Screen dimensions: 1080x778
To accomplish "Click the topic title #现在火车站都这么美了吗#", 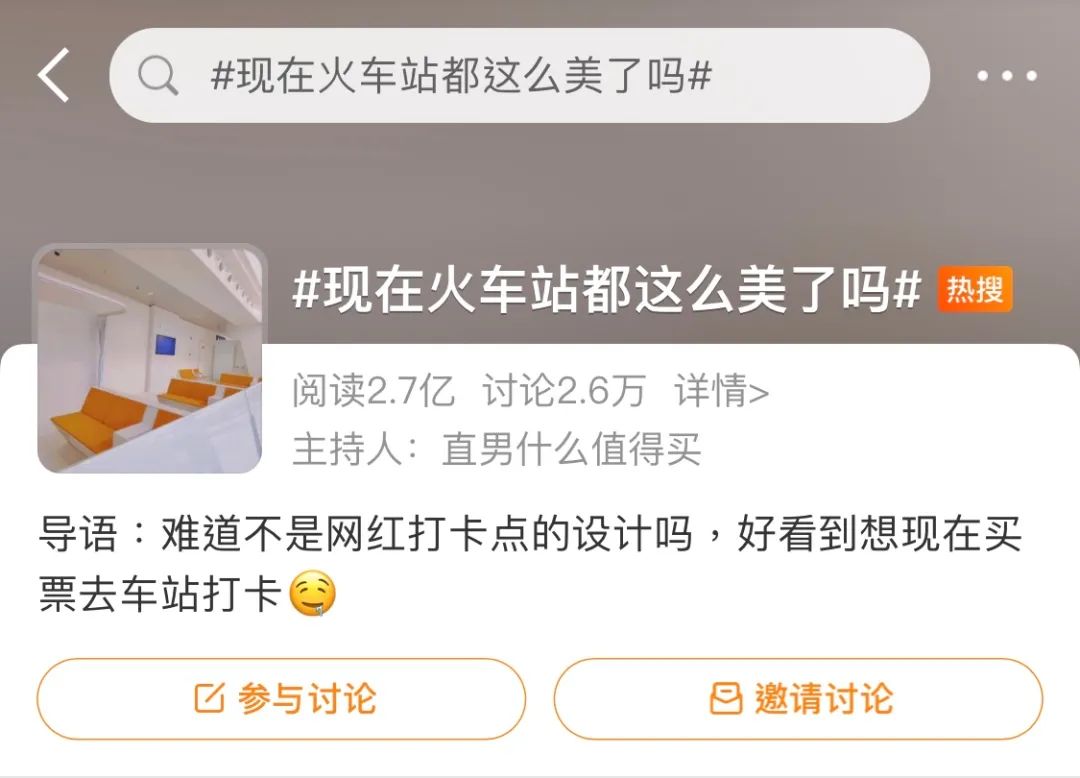I will click(607, 289).
